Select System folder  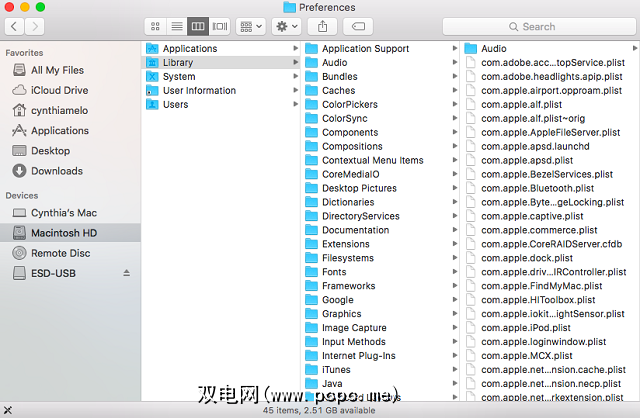(x=220, y=76)
